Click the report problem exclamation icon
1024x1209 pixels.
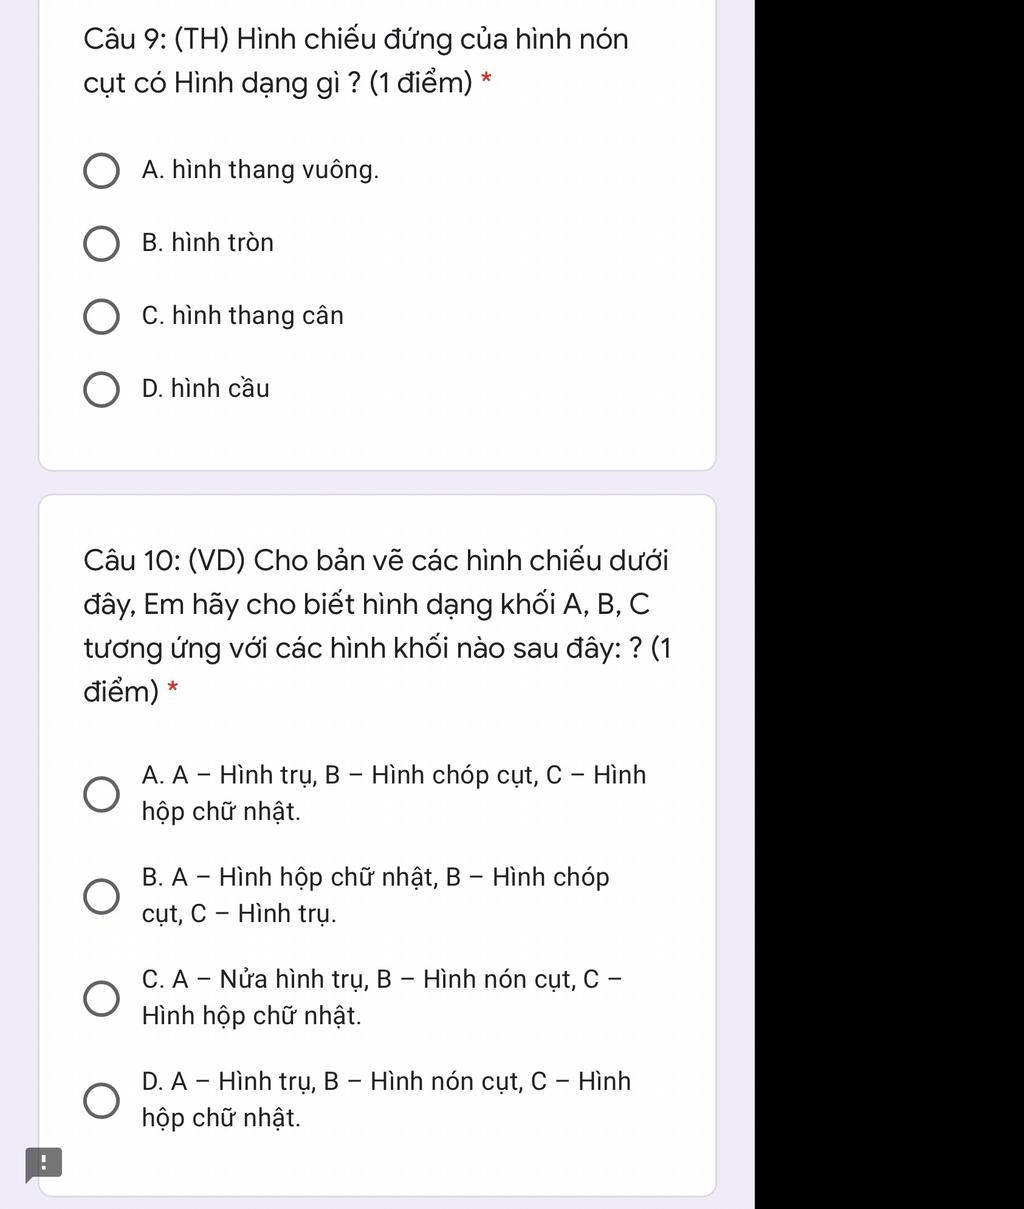[x=43, y=1163]
